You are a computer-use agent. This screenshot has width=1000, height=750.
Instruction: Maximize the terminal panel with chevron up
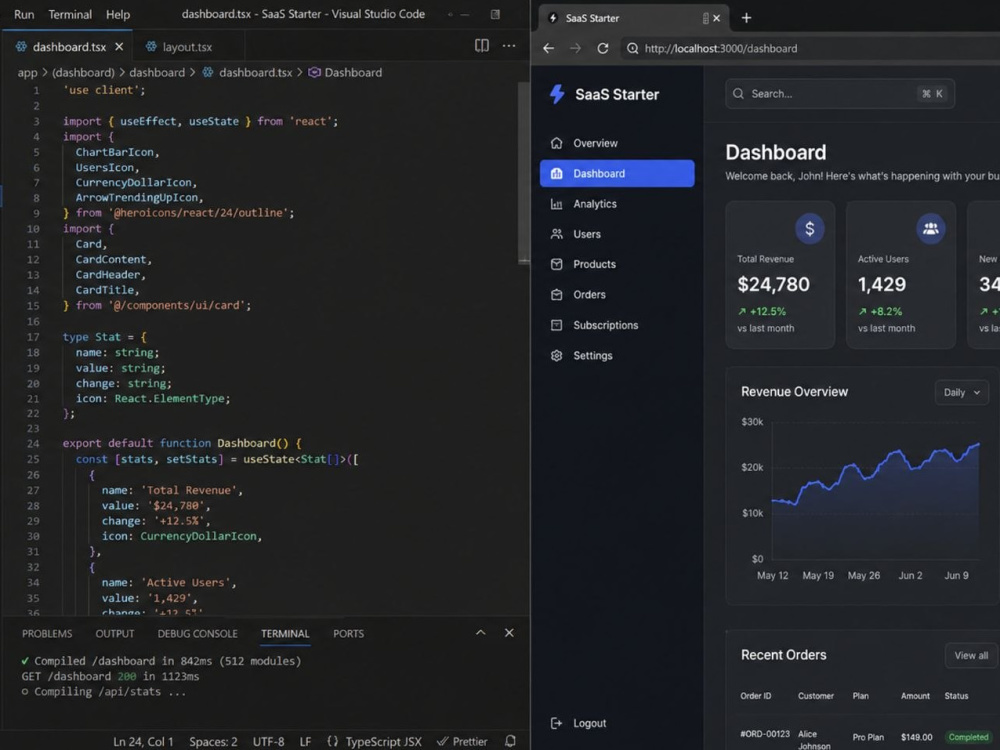click(x=481, y=633)
